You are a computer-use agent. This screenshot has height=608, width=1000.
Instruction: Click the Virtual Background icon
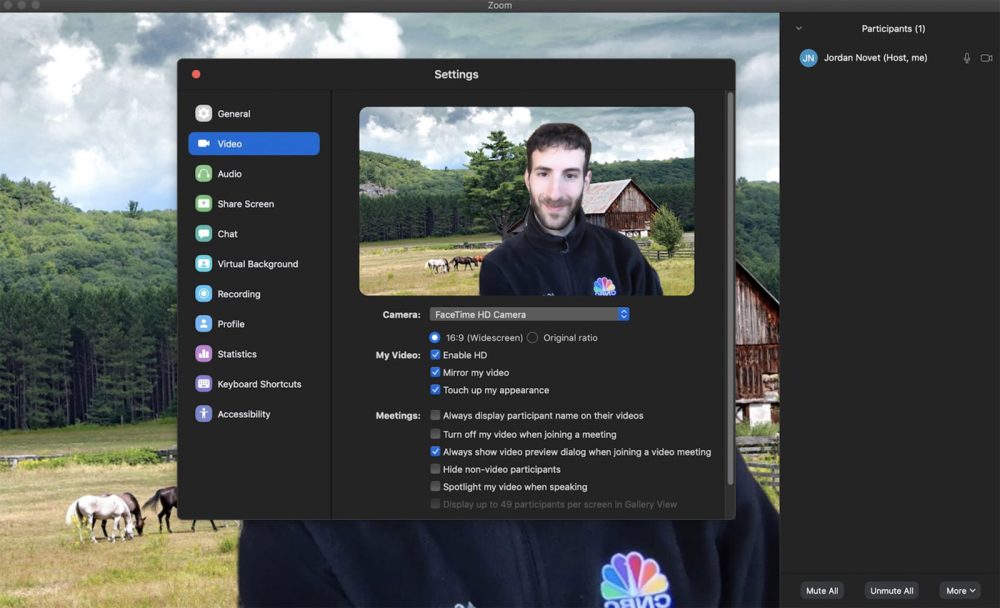[204, 264]
